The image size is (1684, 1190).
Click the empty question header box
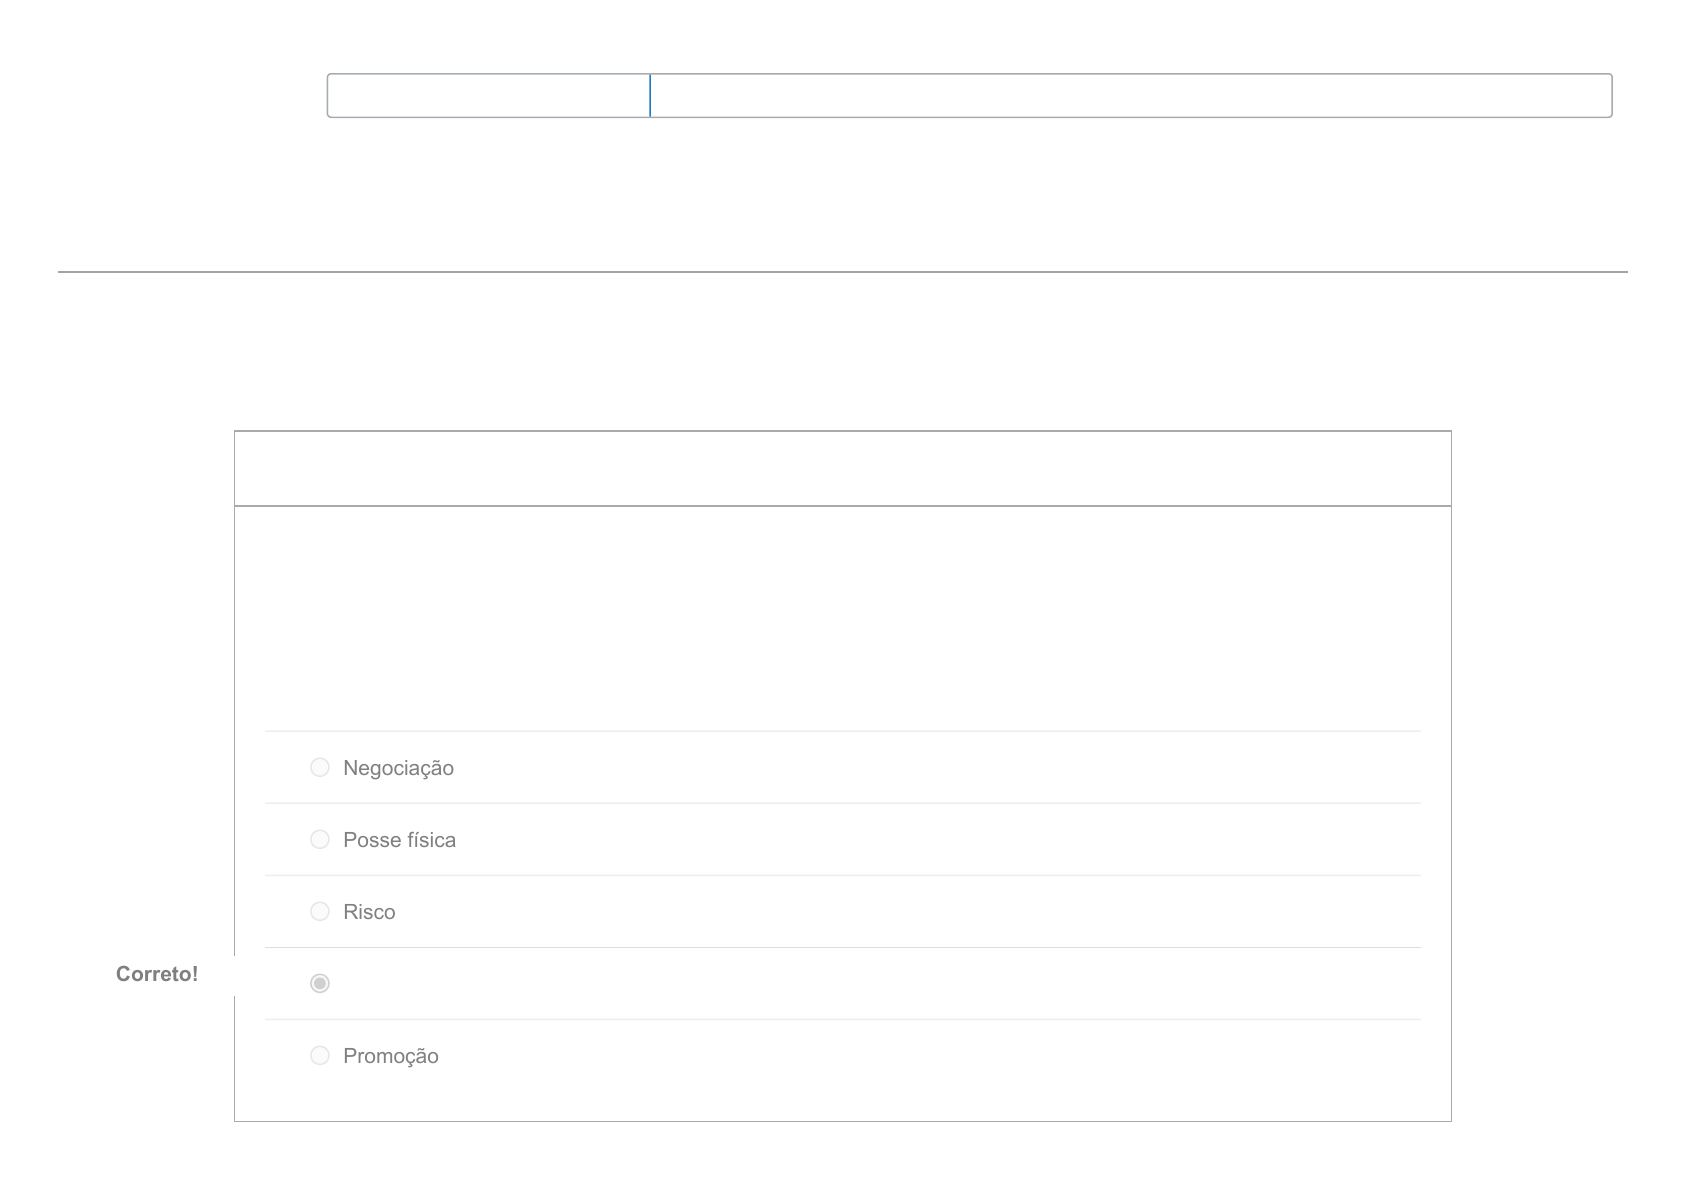842,469
